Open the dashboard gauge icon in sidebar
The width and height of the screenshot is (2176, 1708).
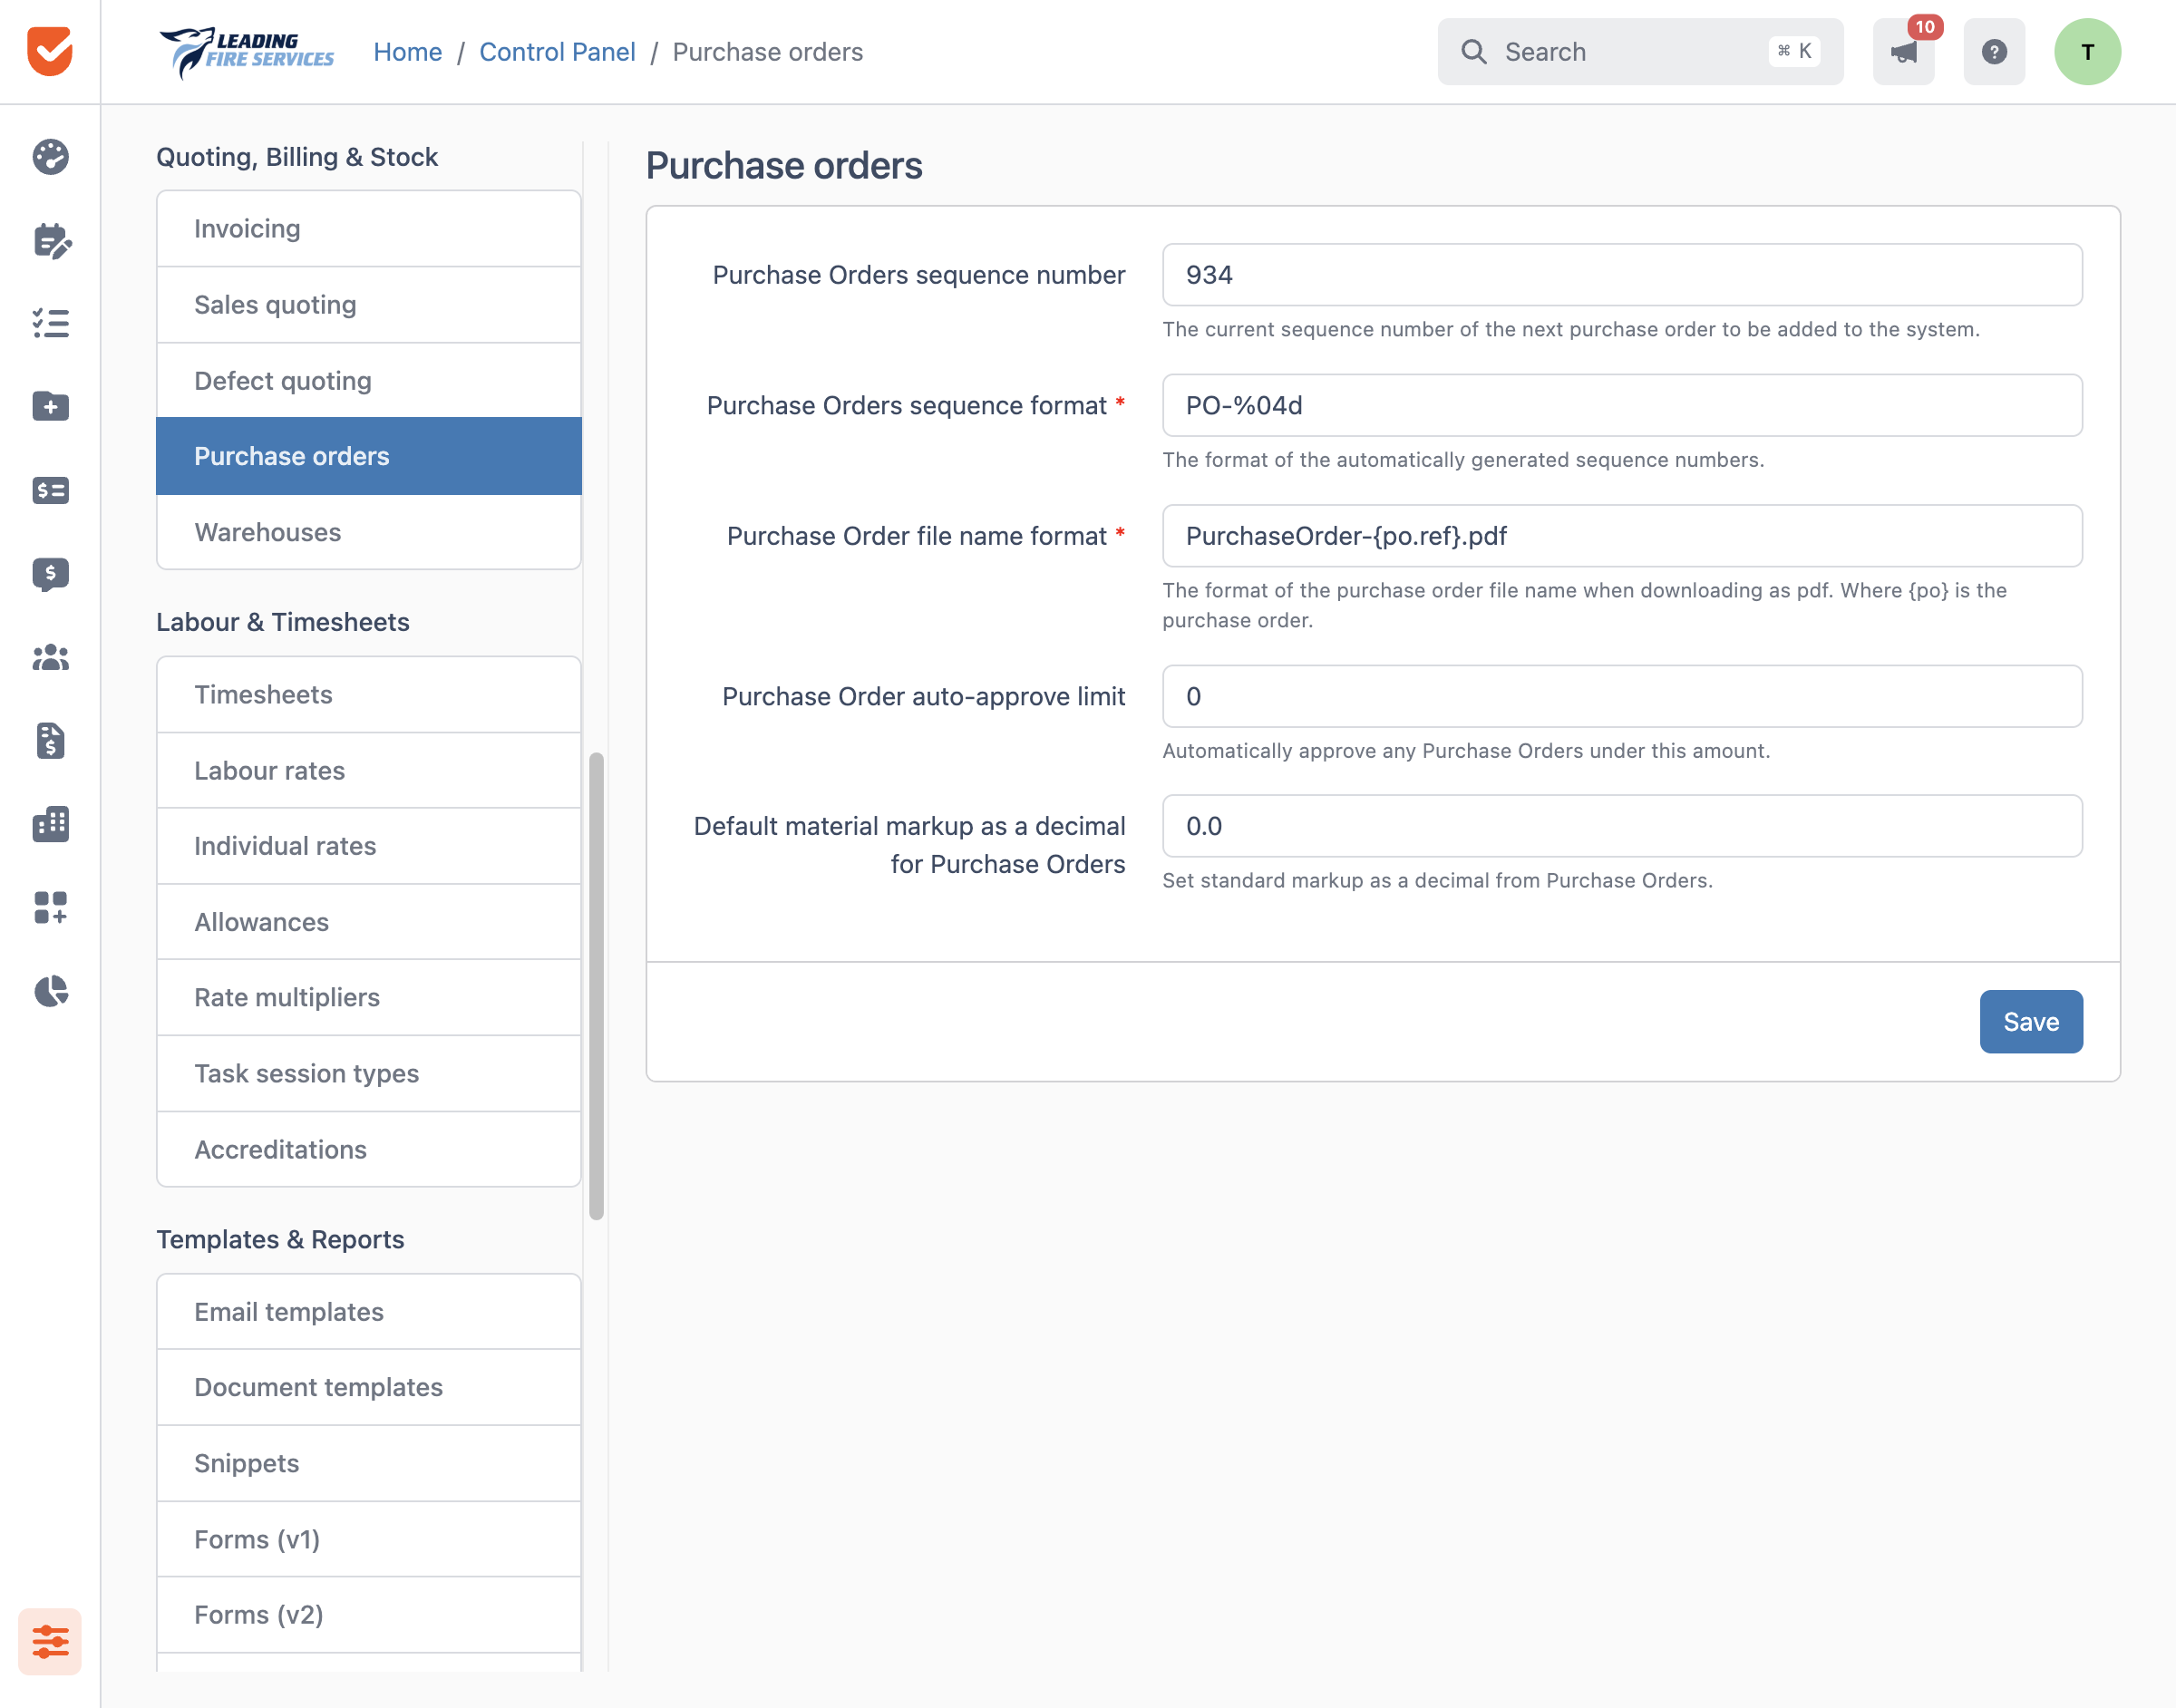click(x=50, y=157)
